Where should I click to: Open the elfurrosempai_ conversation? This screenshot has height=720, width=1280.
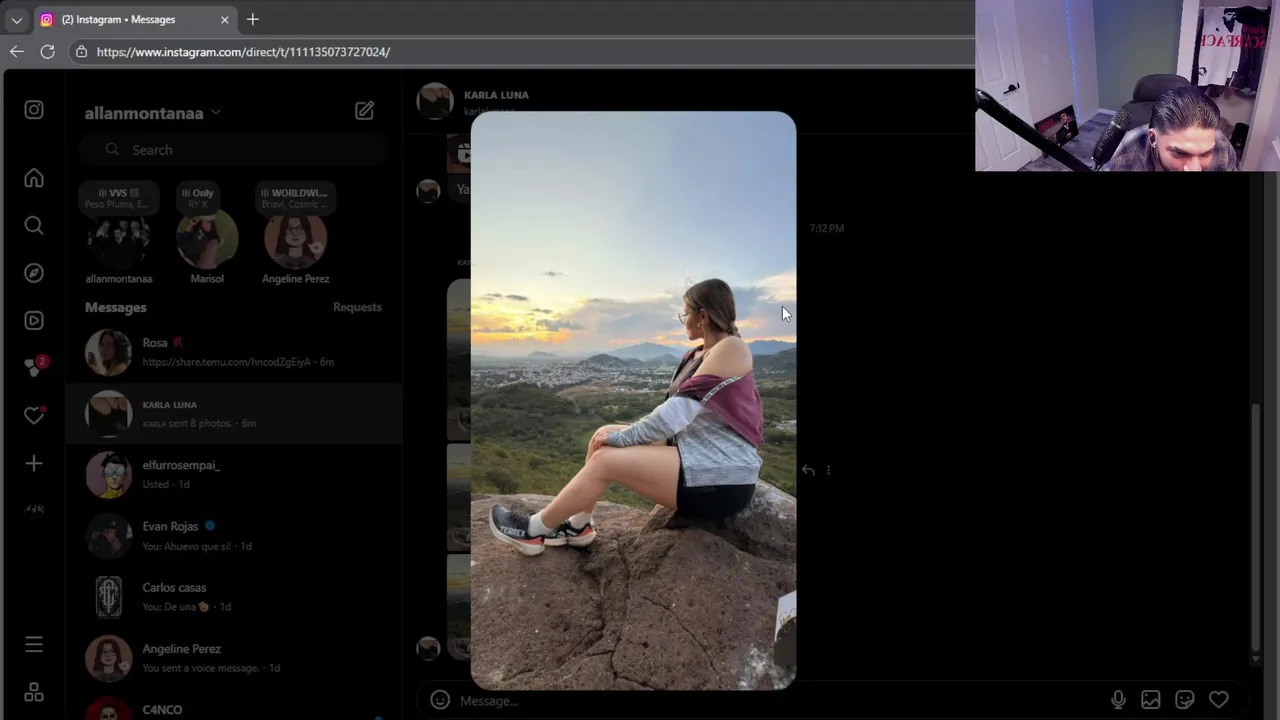click(x=235, y=474)
